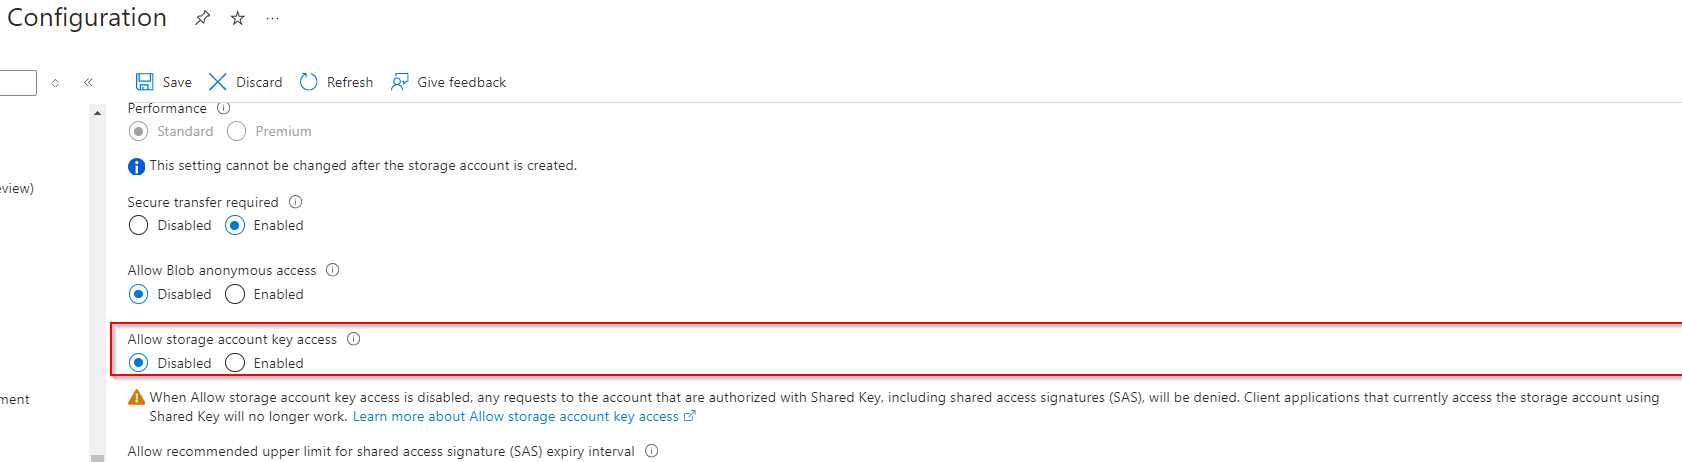1682x462 pixels.
Task: Set Secure transfer required to Disabled
Action: click(x=139, y=226)
